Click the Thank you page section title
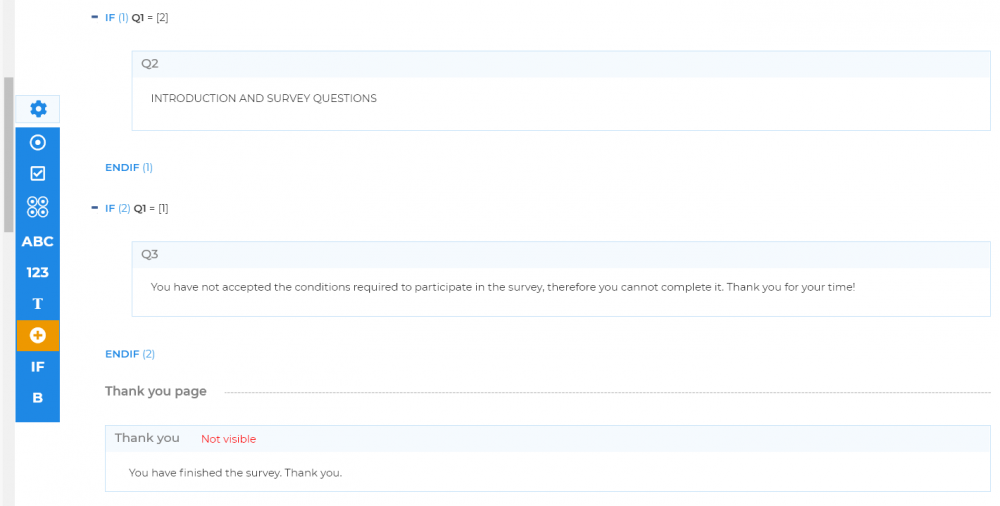 (156, 391)
